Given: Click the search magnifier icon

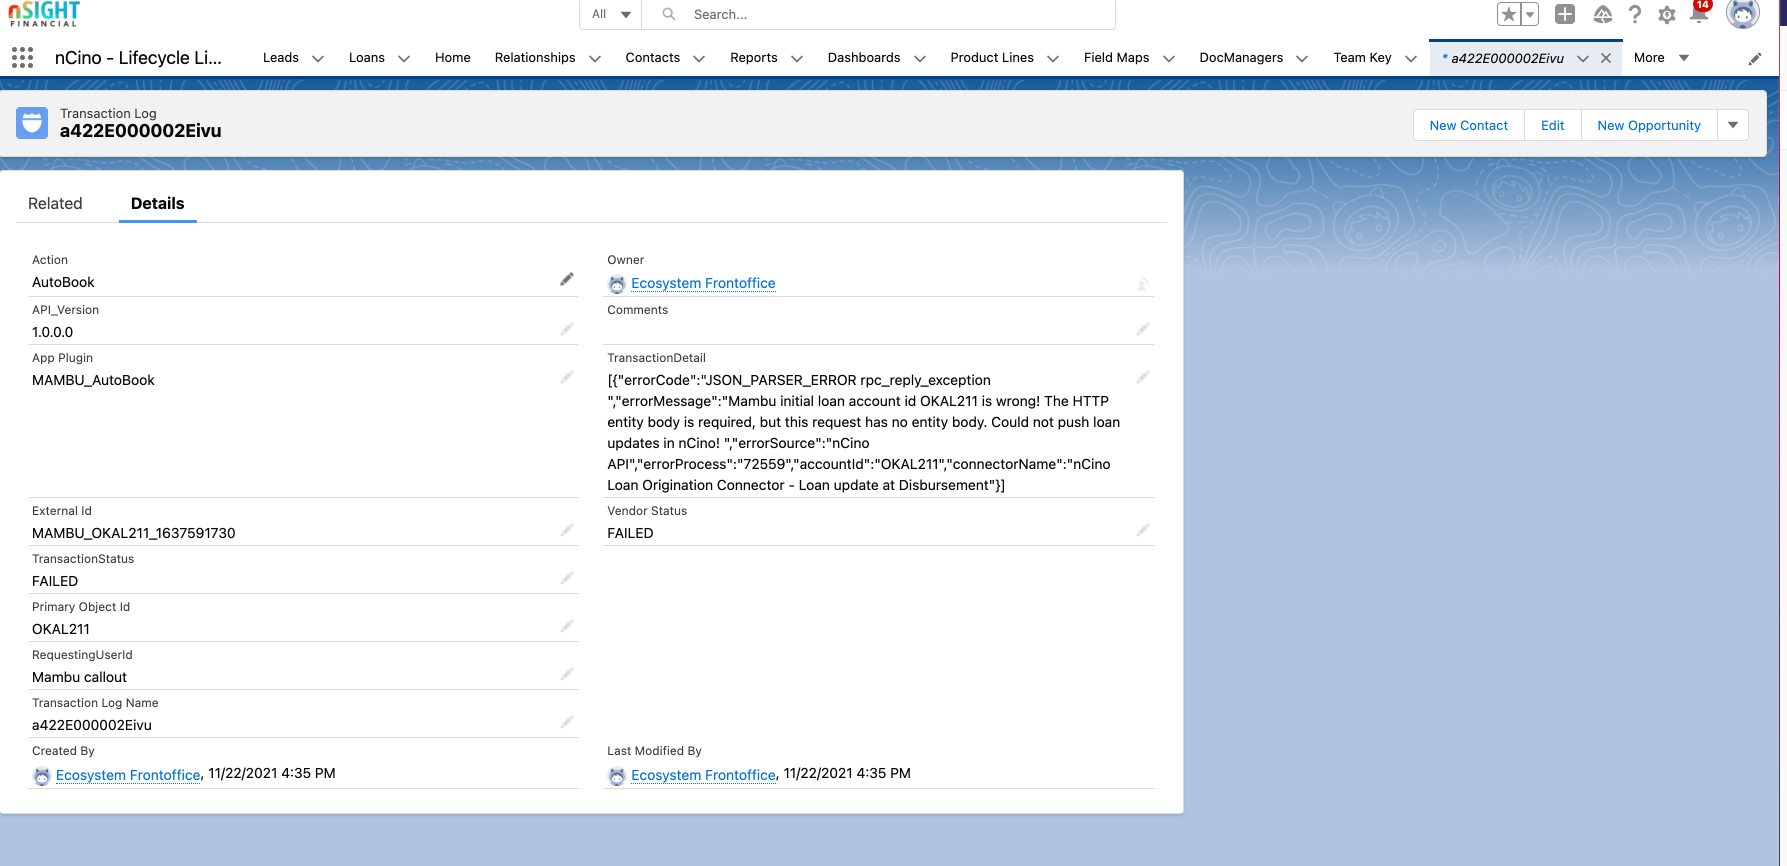Looking at the screenshot, I should click(x=669, y=14).
